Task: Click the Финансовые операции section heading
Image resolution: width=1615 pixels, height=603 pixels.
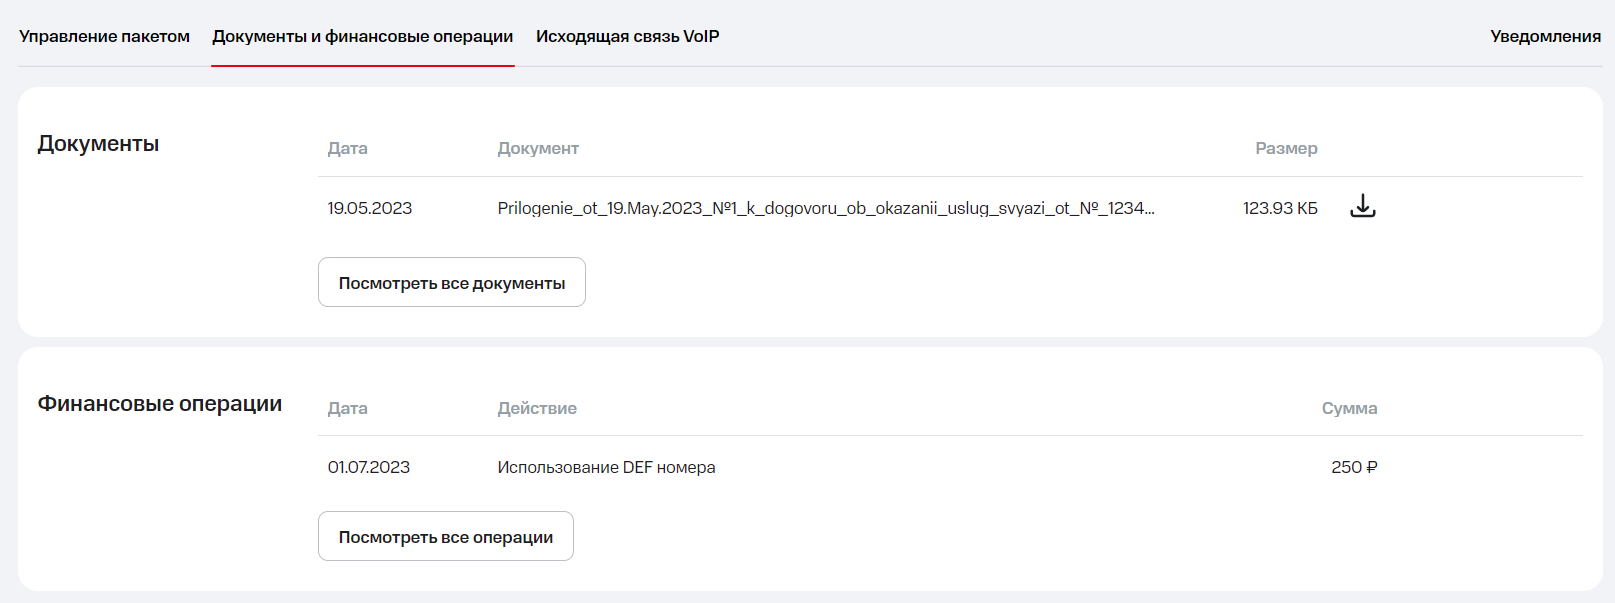Action: tap(160, 404)
